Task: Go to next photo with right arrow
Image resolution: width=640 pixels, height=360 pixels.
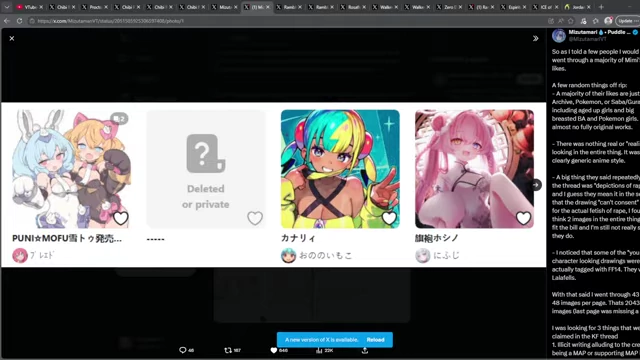Action: tap(536, 185)
